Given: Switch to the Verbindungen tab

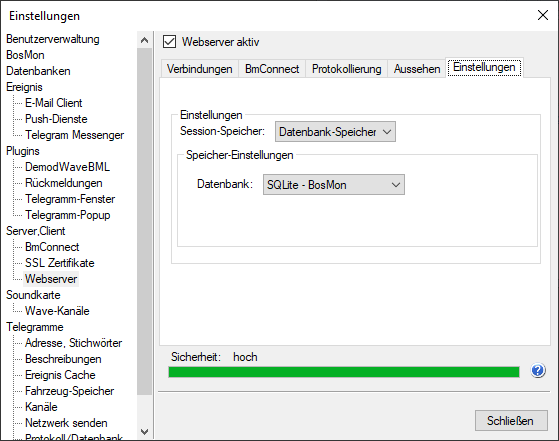Looking at the screenshot, I should point(200,69).
